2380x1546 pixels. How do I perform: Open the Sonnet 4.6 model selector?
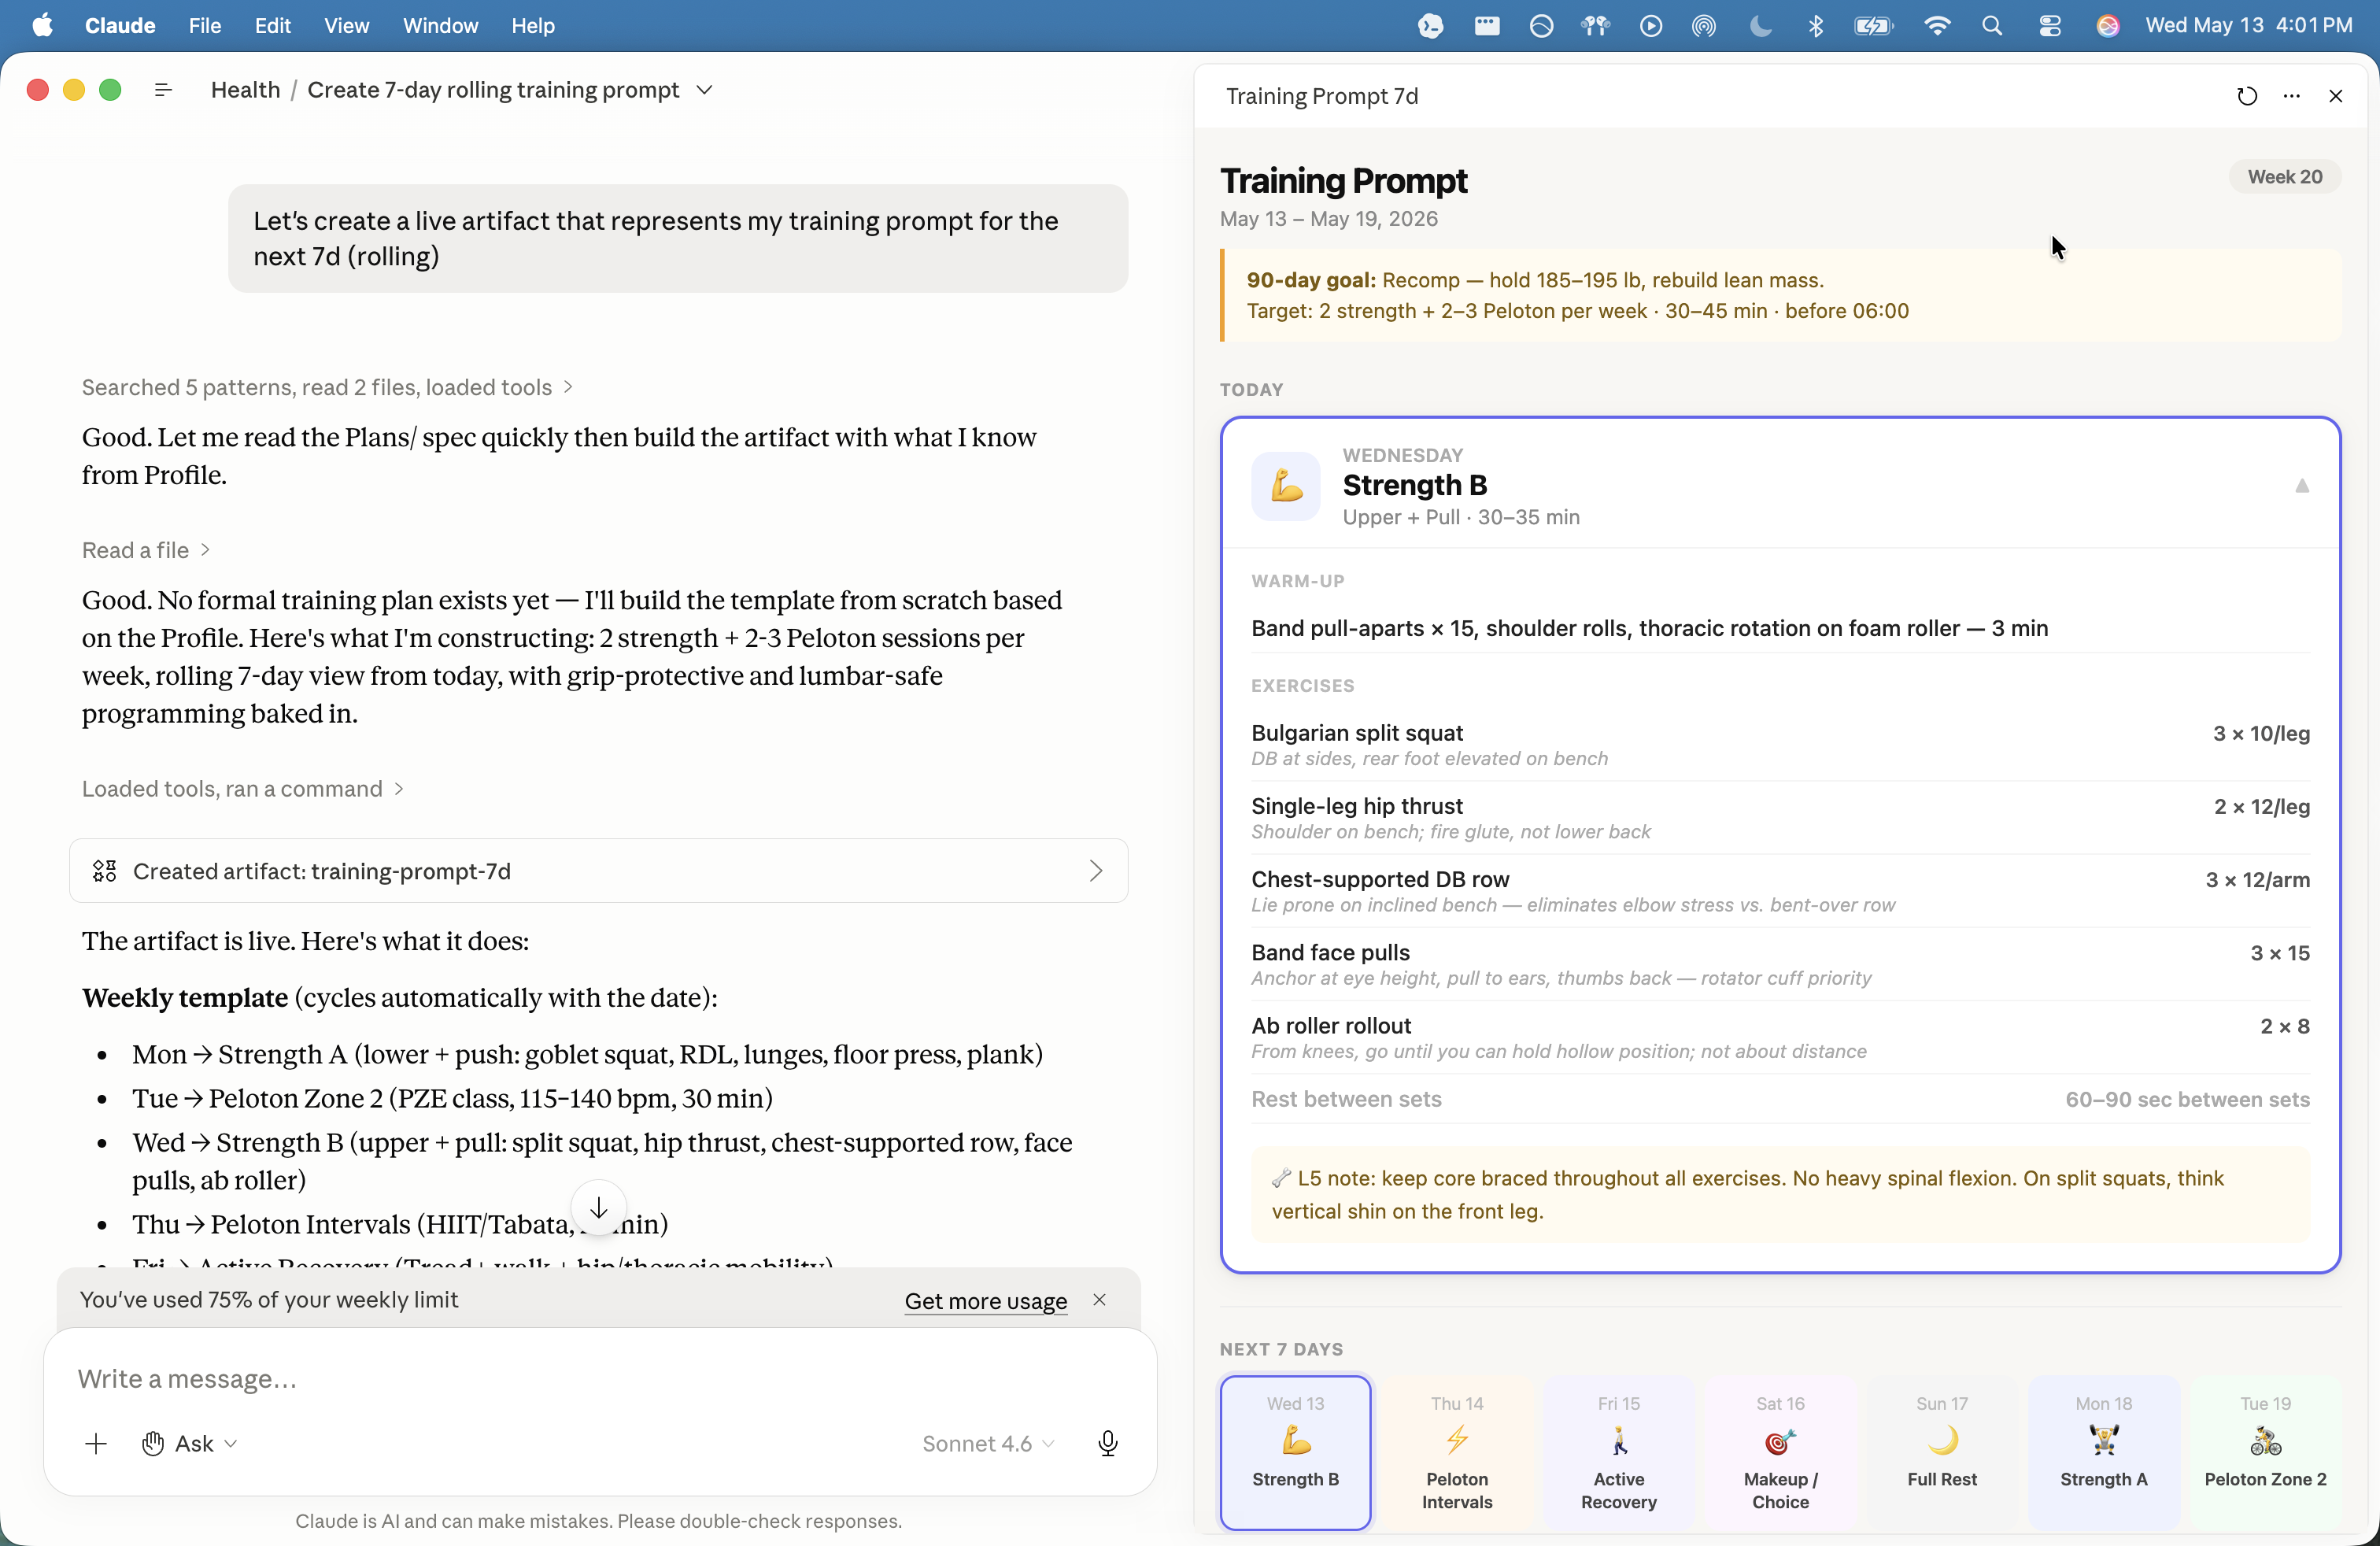click(x=987, y=1443)
